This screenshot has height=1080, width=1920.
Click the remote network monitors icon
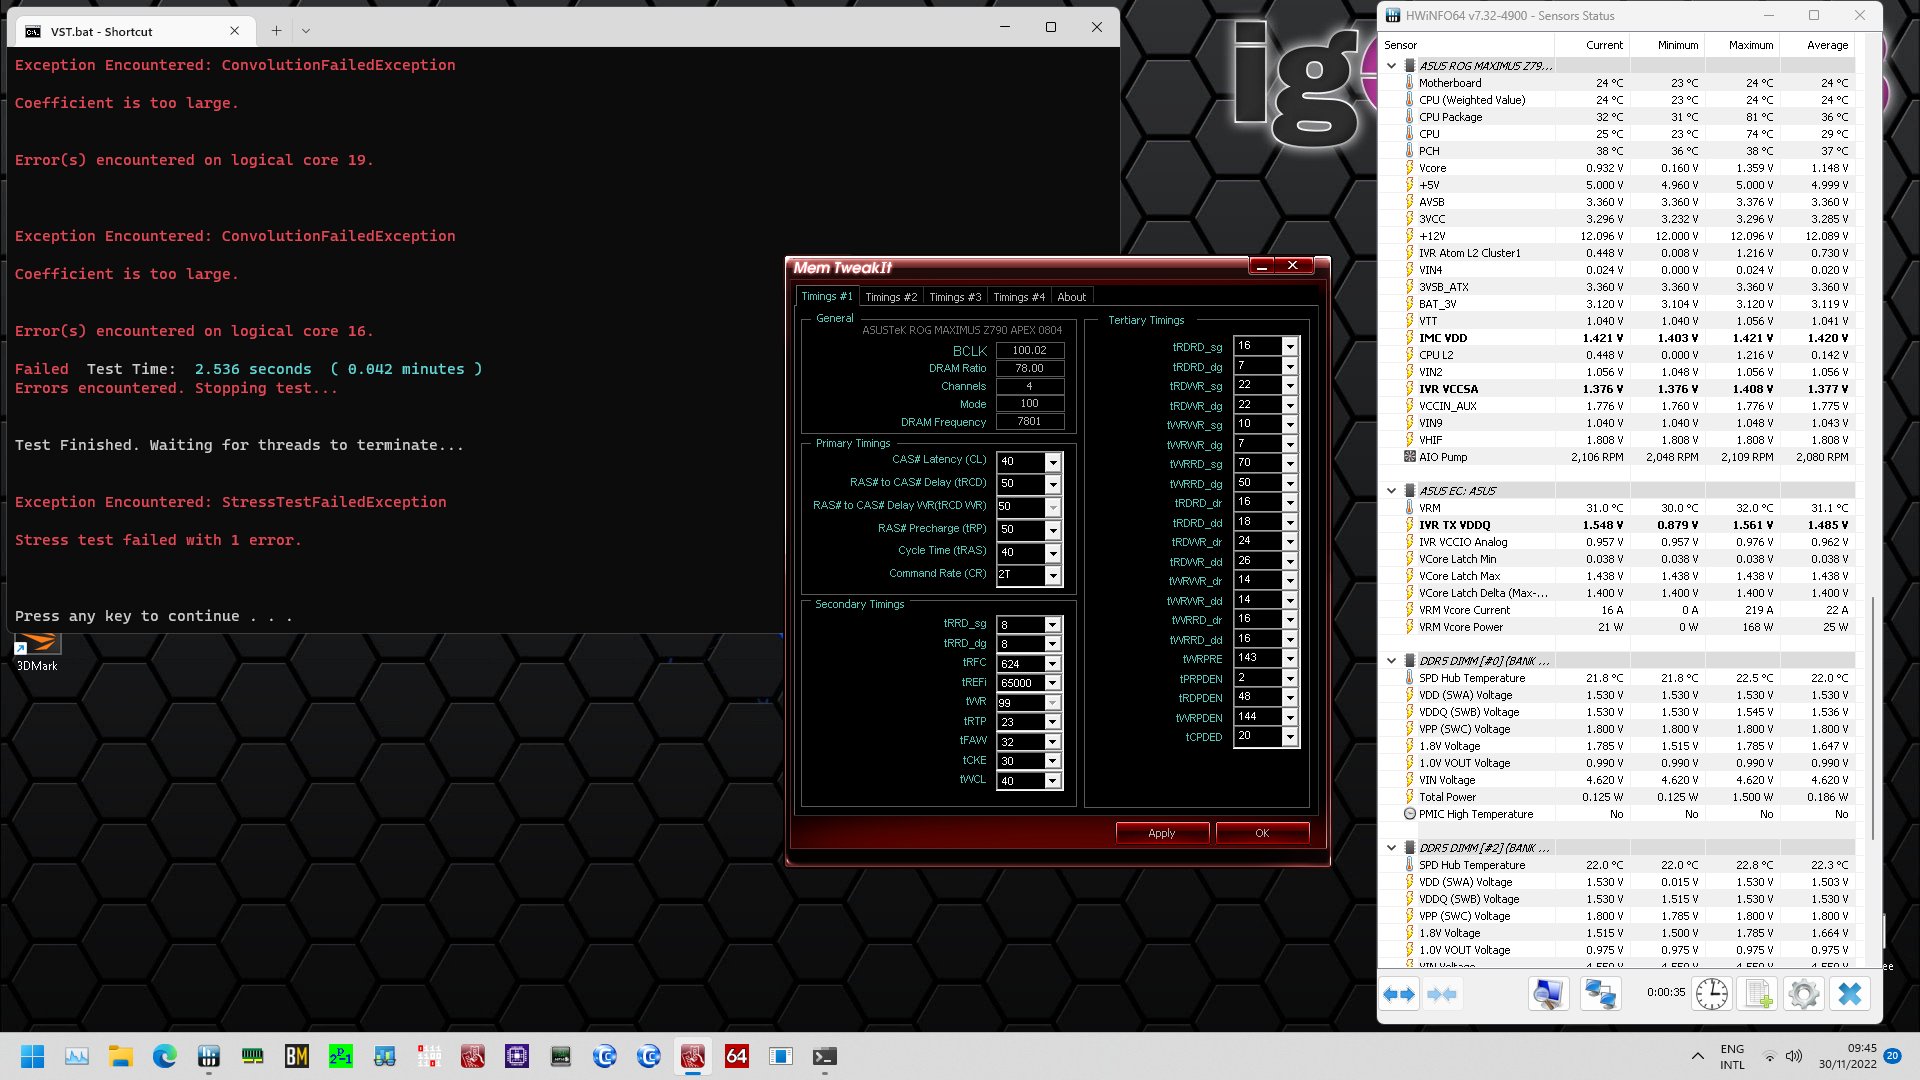click(x=1600, y=994)
